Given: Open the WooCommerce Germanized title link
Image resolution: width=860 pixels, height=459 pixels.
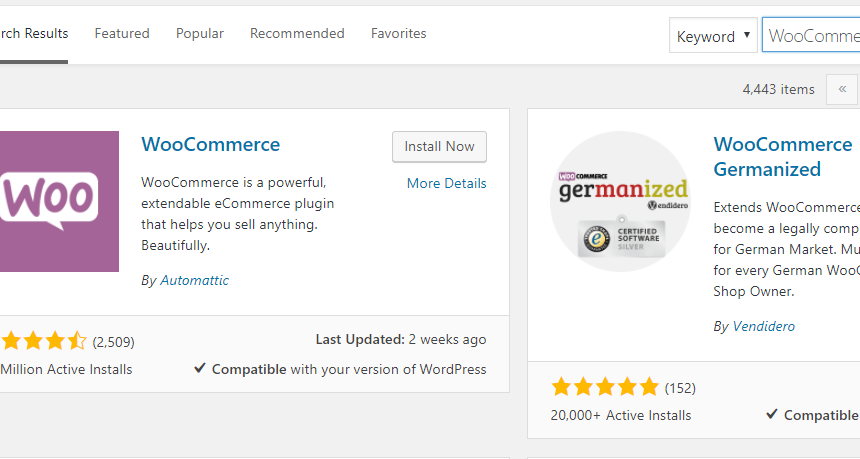Looking at the screenshot, I should click(x=783, y=156).
